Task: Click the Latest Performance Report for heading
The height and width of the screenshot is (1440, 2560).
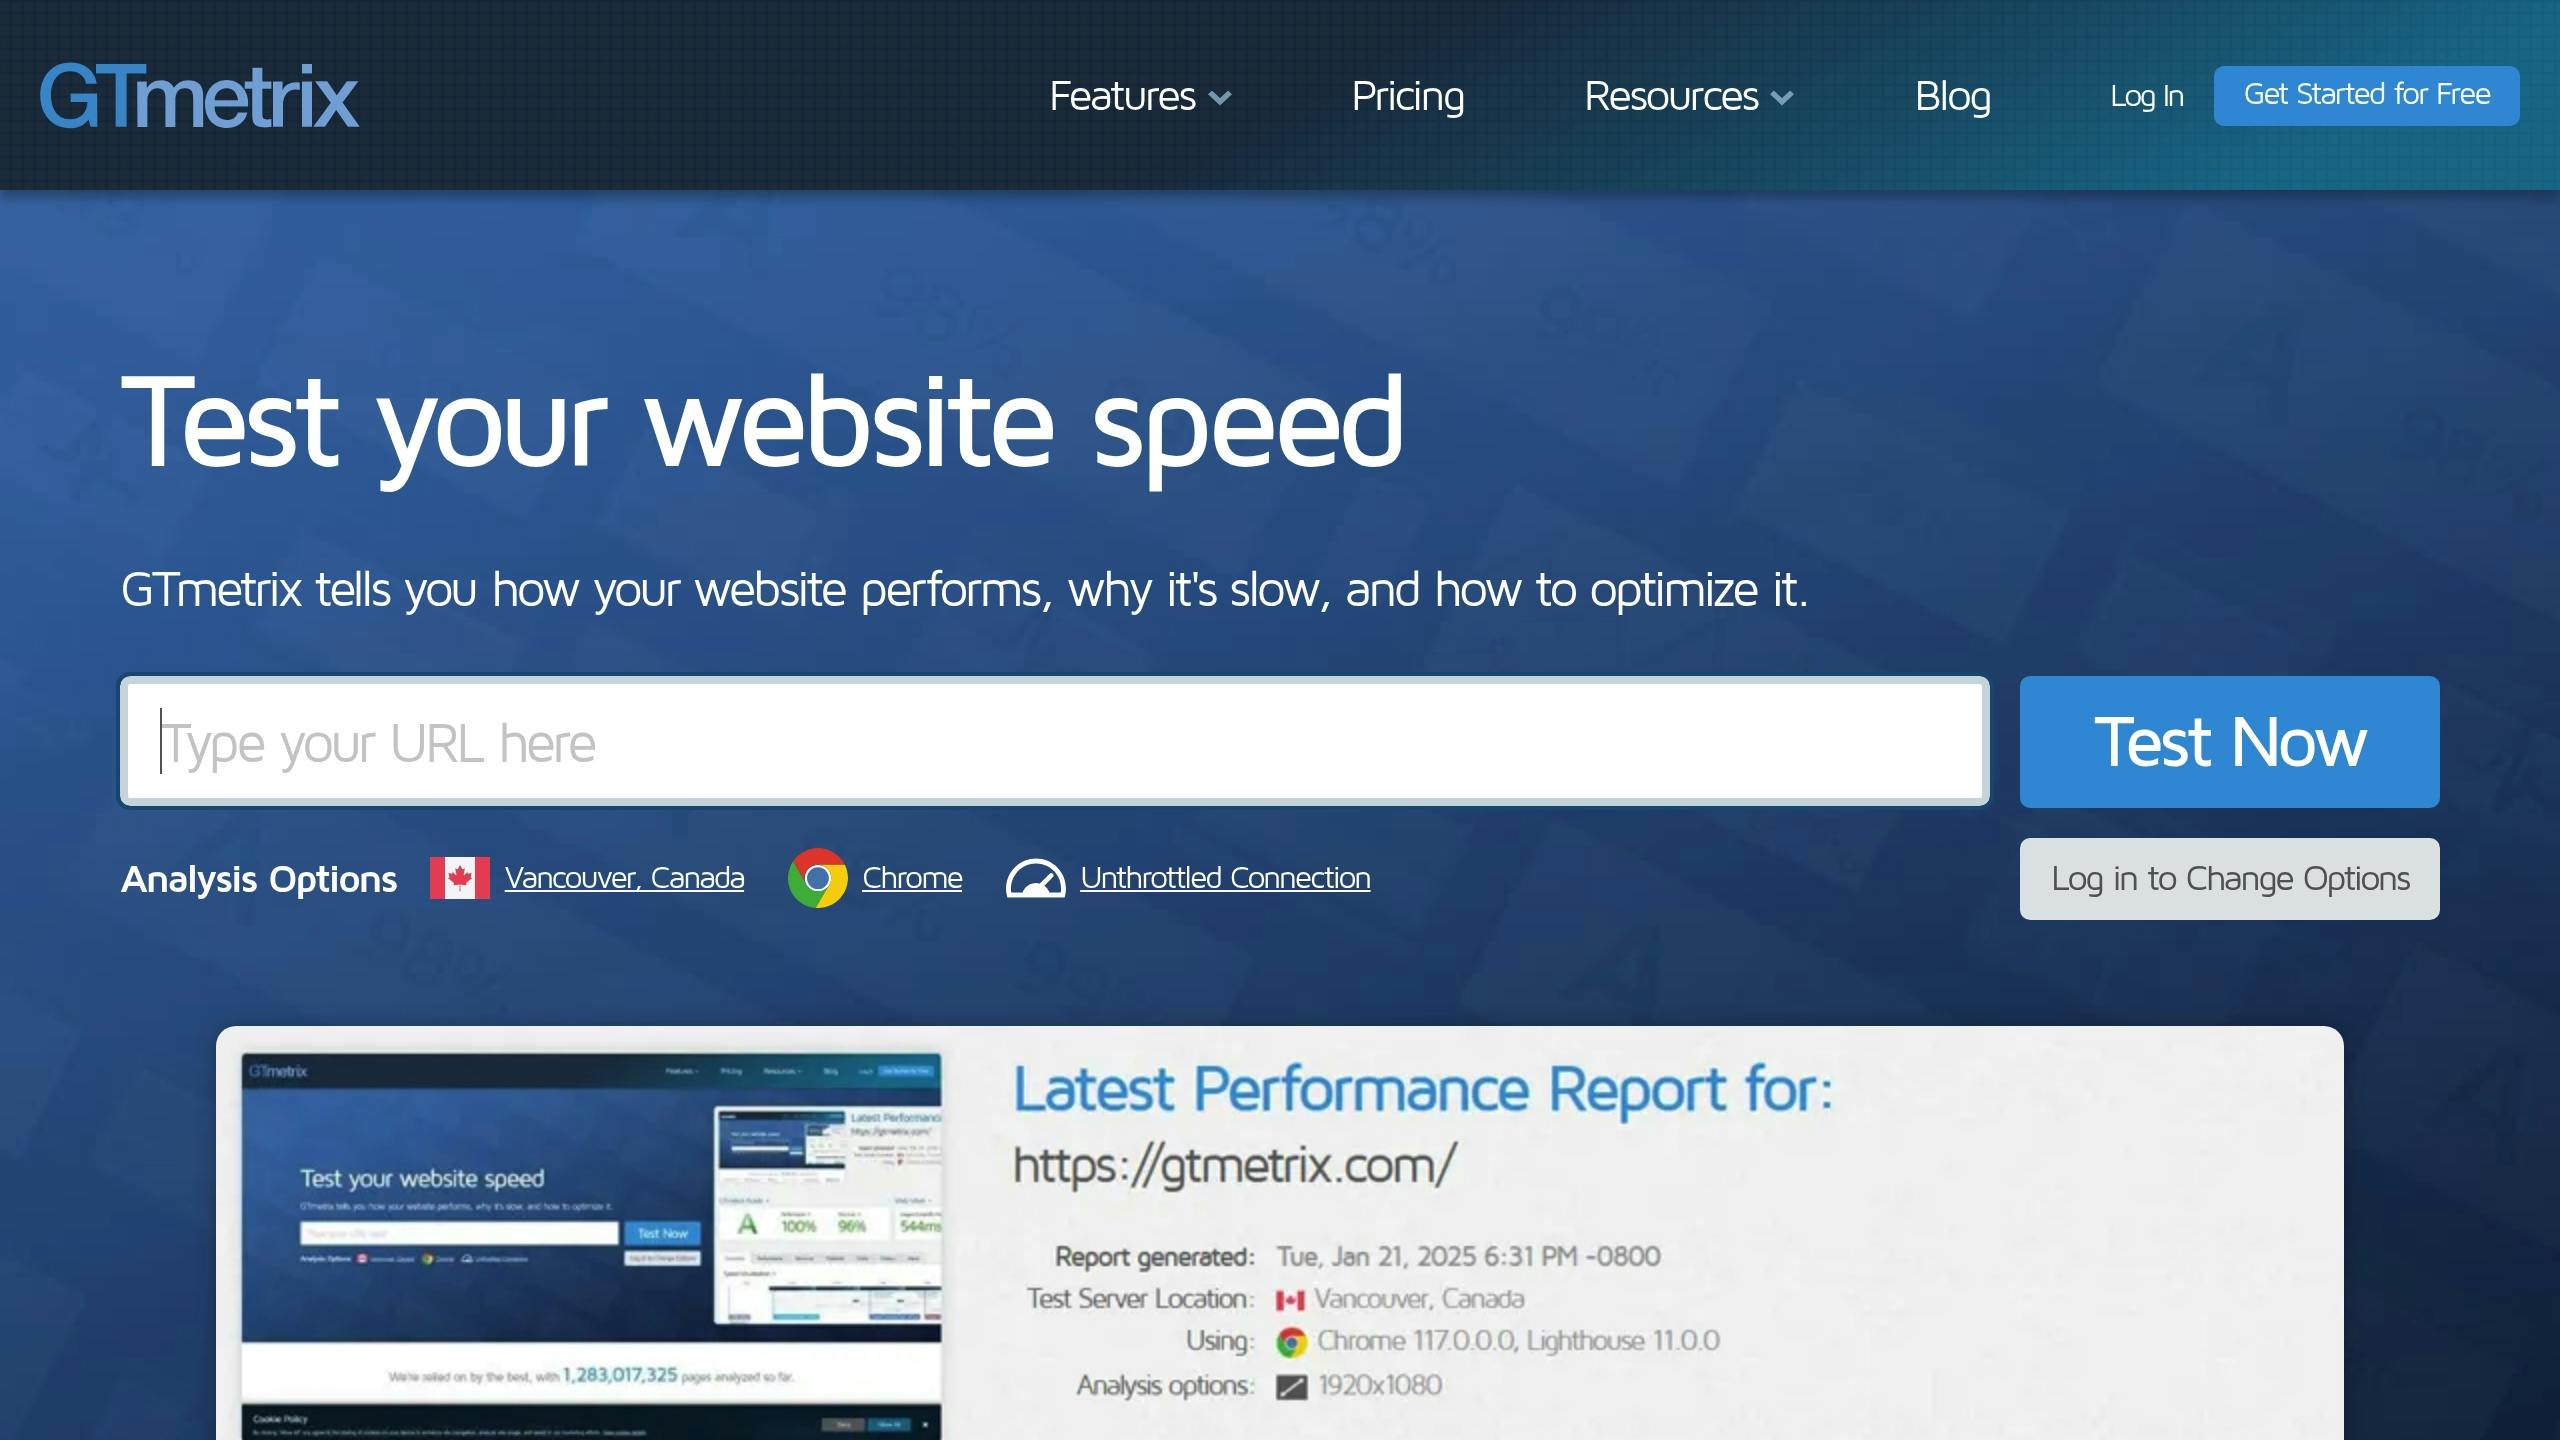Action: 1423,1089
